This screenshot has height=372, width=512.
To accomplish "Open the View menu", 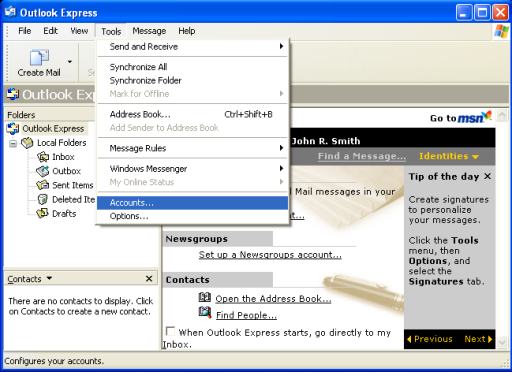I will pyautogui.click(x=79, y=31).
